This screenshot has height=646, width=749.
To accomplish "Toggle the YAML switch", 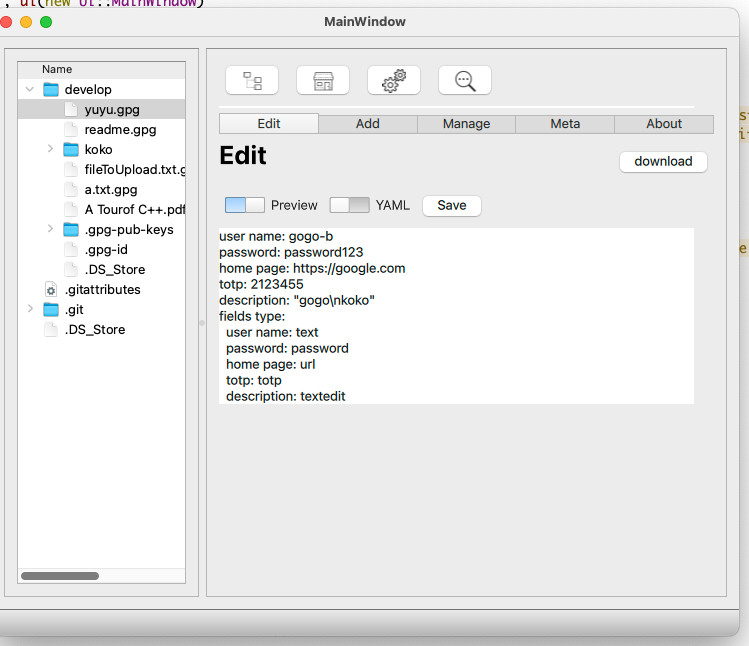I will [350, 205].
